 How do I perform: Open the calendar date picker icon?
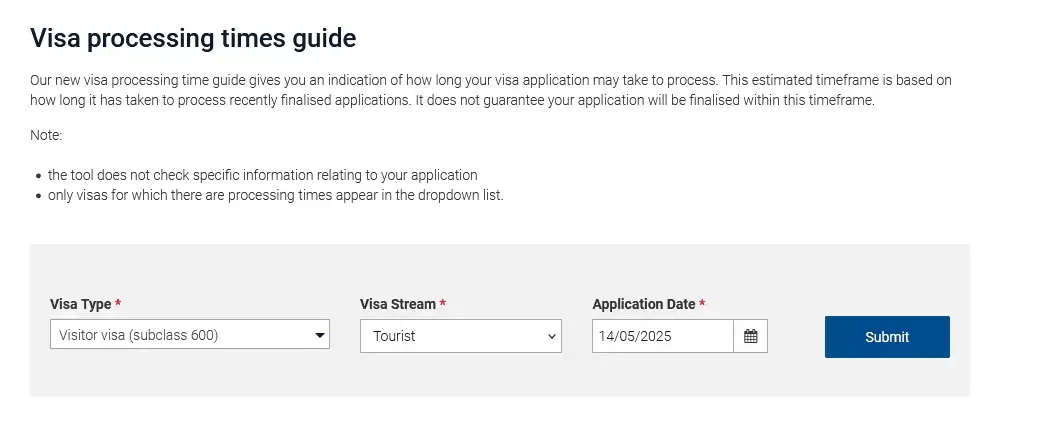[750, 336]
